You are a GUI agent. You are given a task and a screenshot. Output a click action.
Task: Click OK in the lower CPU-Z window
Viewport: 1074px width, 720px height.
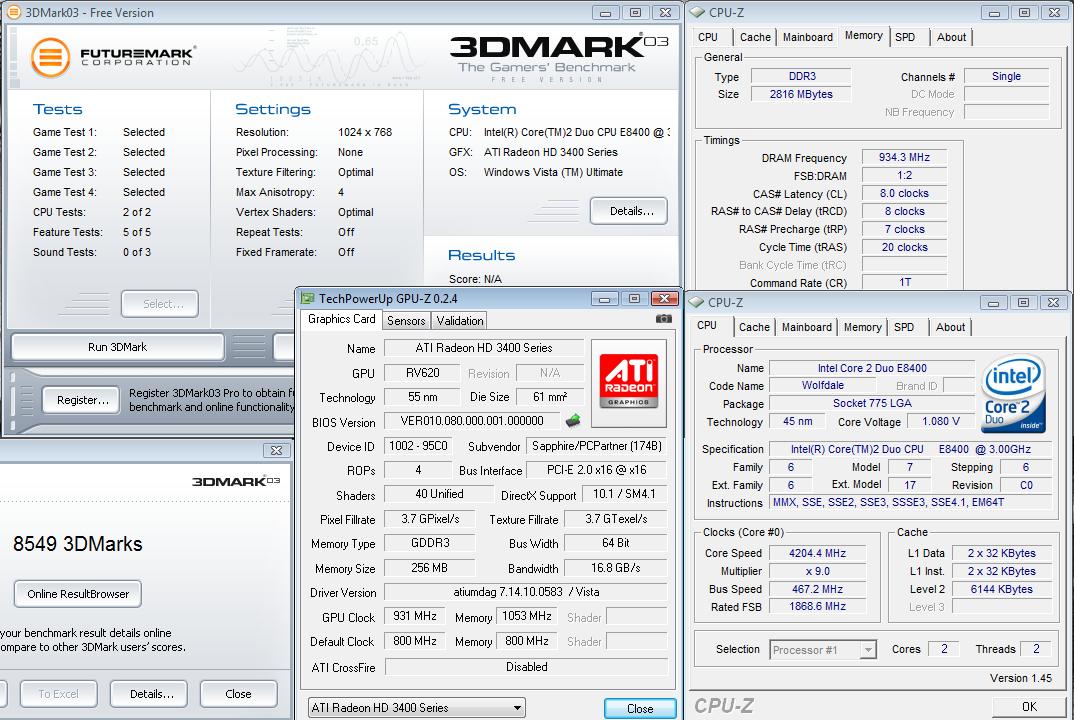(1029, 706)
